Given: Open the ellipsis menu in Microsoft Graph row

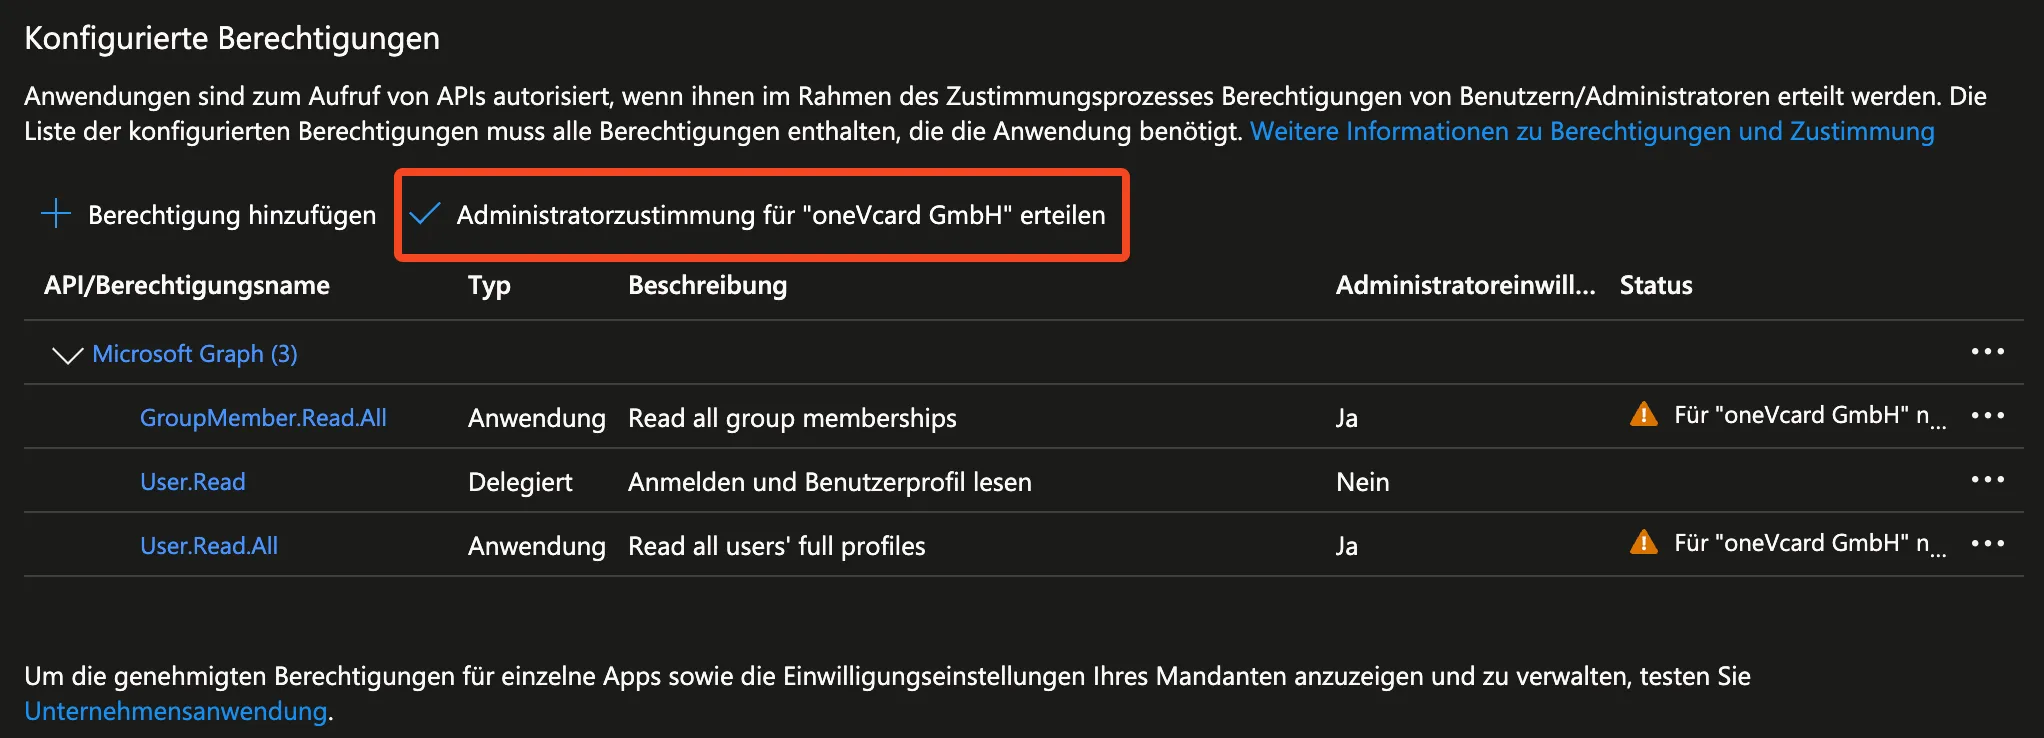Looking at the screenshot, I should (x=1986, y=352).
